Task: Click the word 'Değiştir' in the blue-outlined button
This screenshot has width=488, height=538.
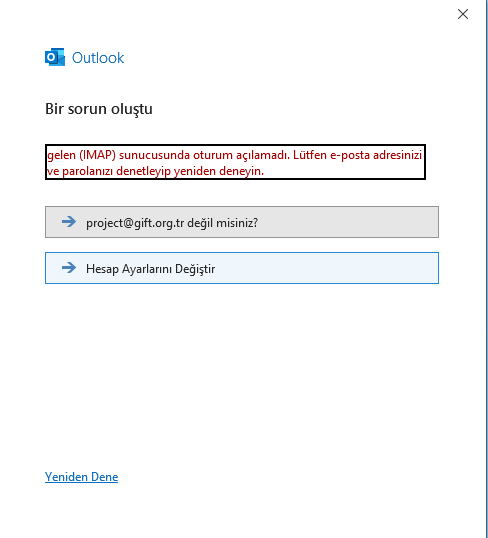Action: 195,269
